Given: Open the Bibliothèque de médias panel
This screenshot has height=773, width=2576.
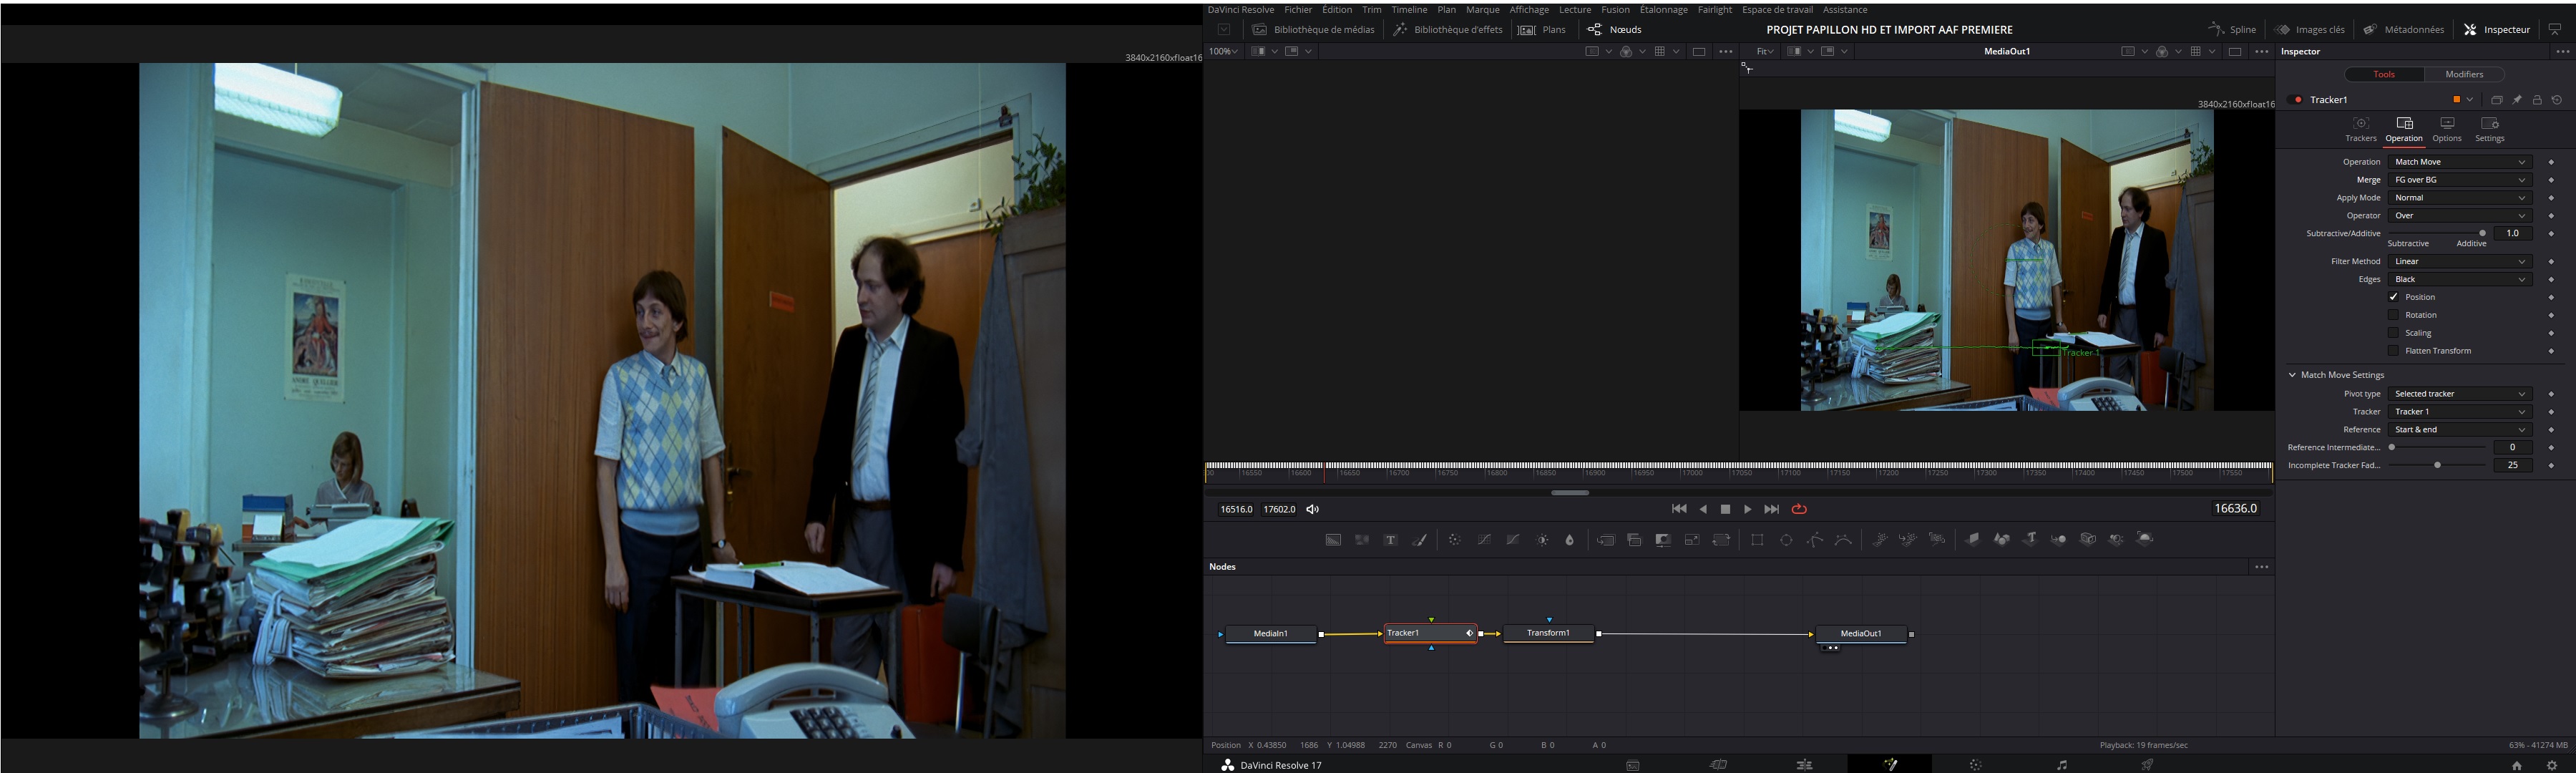Looking at the screenshot, I should 1313,30.
